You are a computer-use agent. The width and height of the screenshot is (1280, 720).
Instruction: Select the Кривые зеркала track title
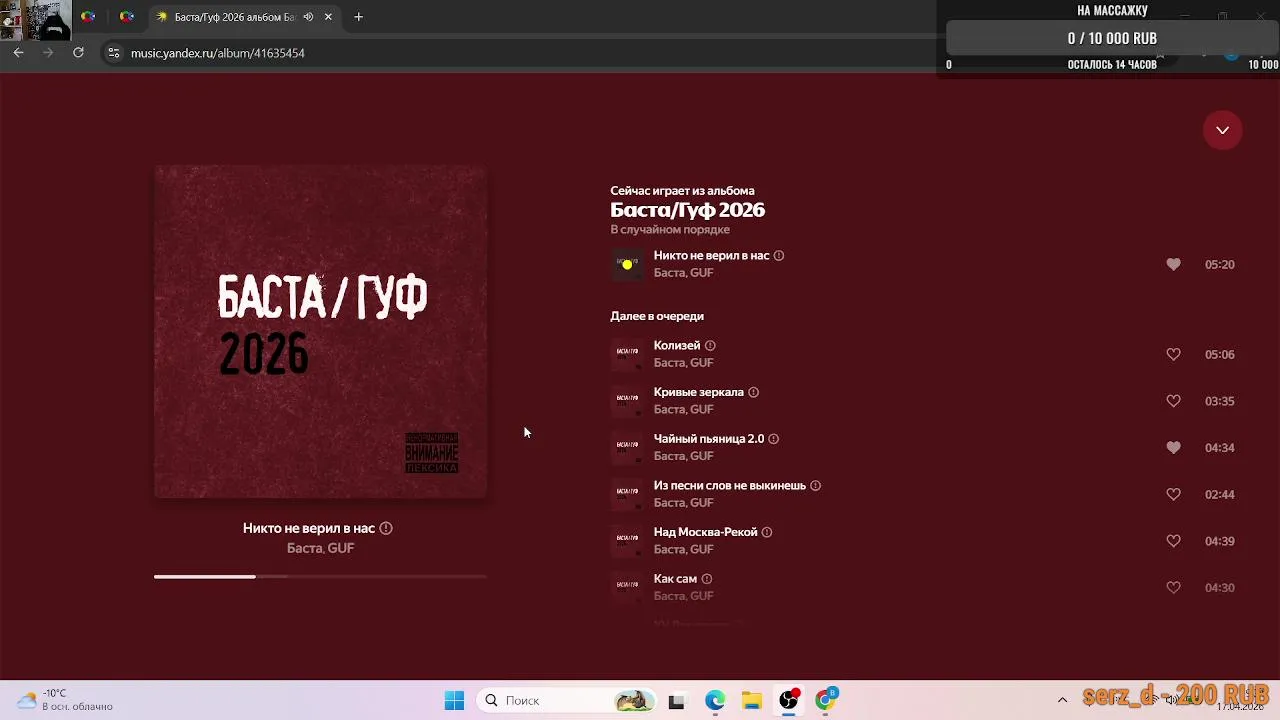pyautogui.click(x=699, y=392)
